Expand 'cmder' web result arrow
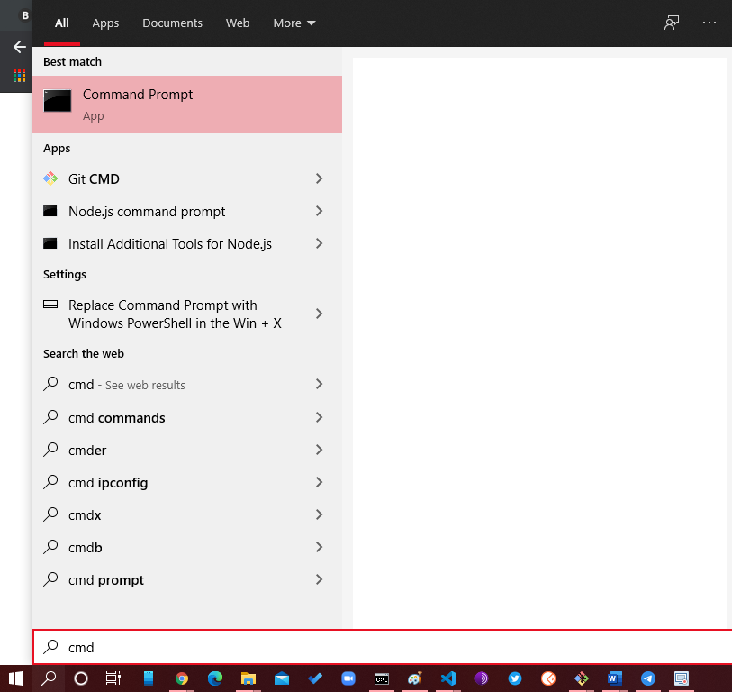Screen dimensions: 732x692 click(319, 450)
